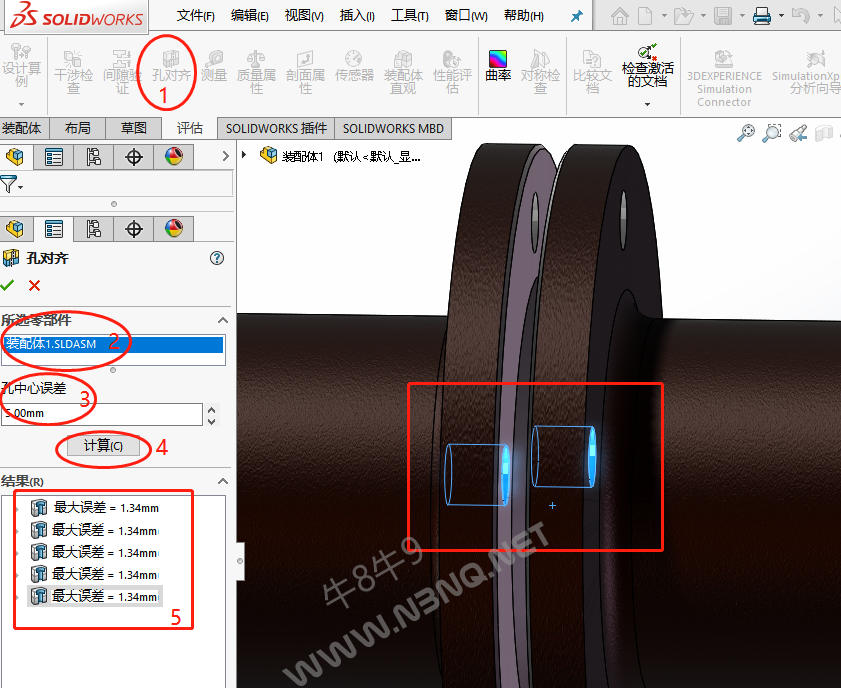The image size is (841, 688).
Task: Click the 5.00mm hole center tolerance field
Action: 100,413
